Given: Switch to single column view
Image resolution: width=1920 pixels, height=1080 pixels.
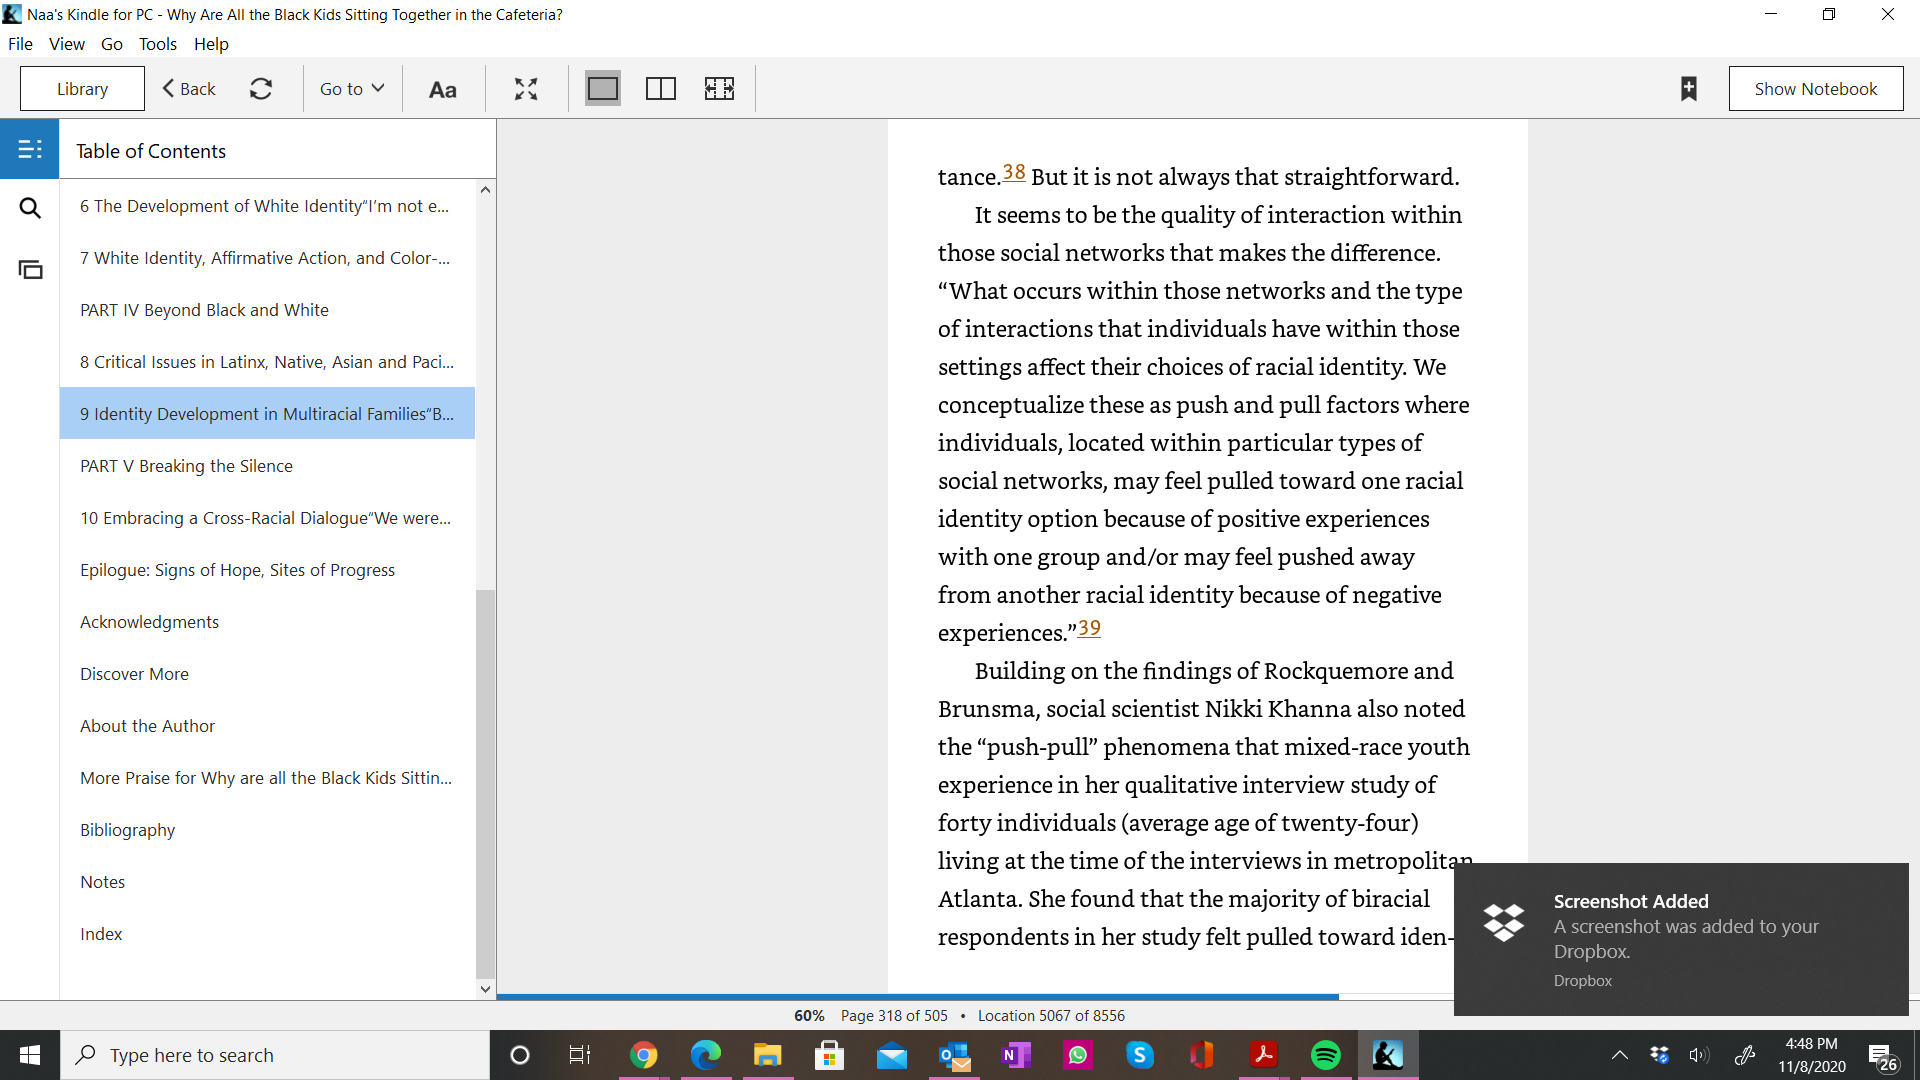Looking at the screenshot, I should (602, 89).
